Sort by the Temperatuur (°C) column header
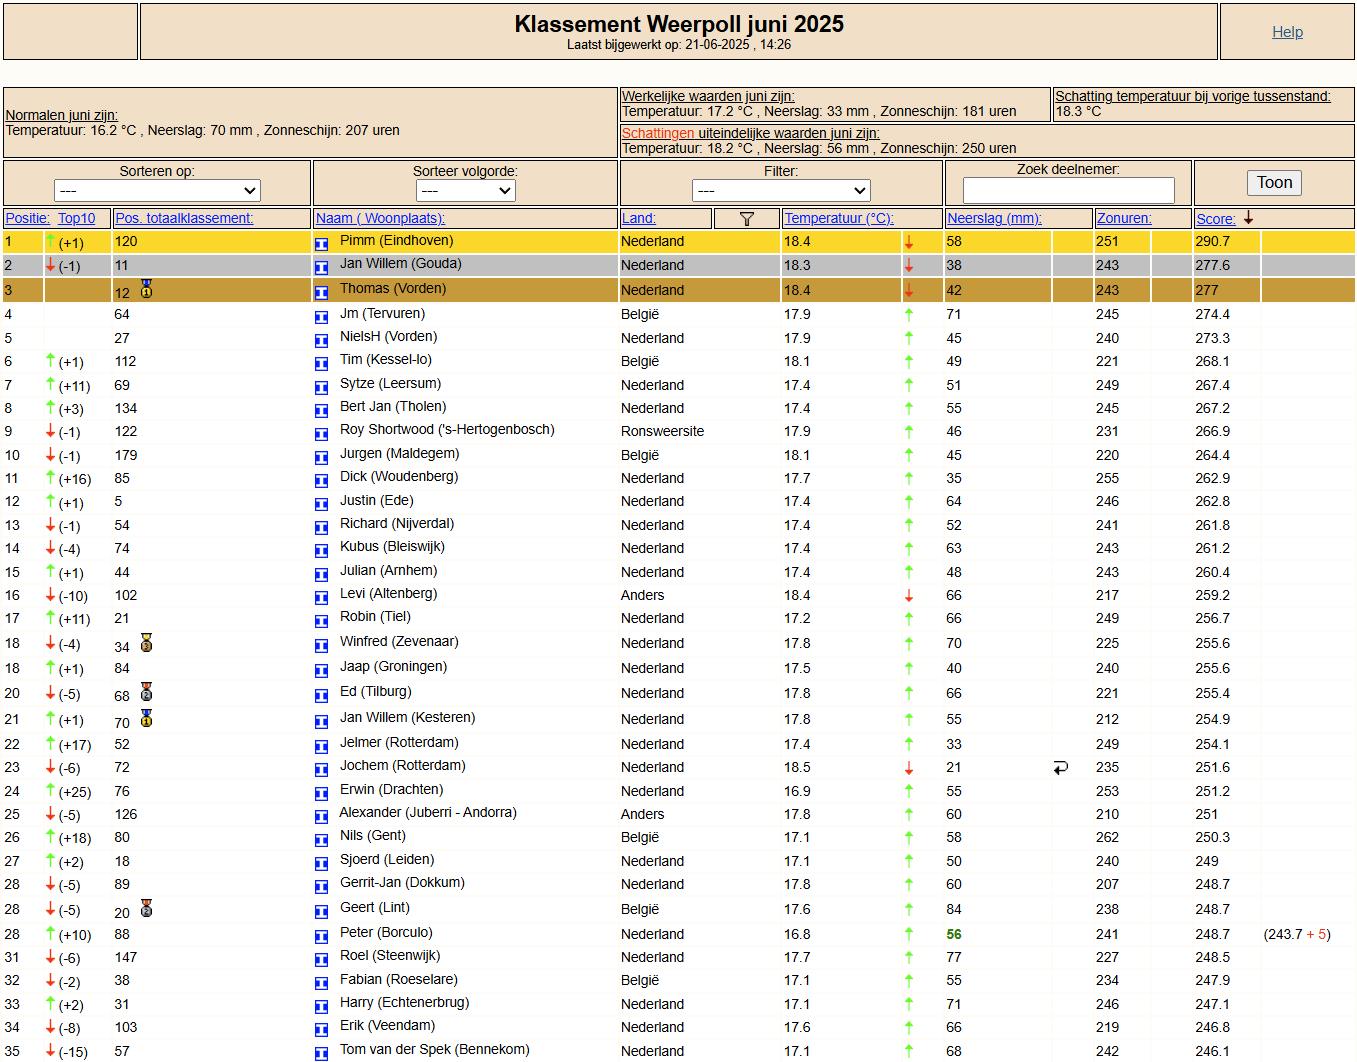The height and width of the screenshot is (1062, 1357). (838, 218)
